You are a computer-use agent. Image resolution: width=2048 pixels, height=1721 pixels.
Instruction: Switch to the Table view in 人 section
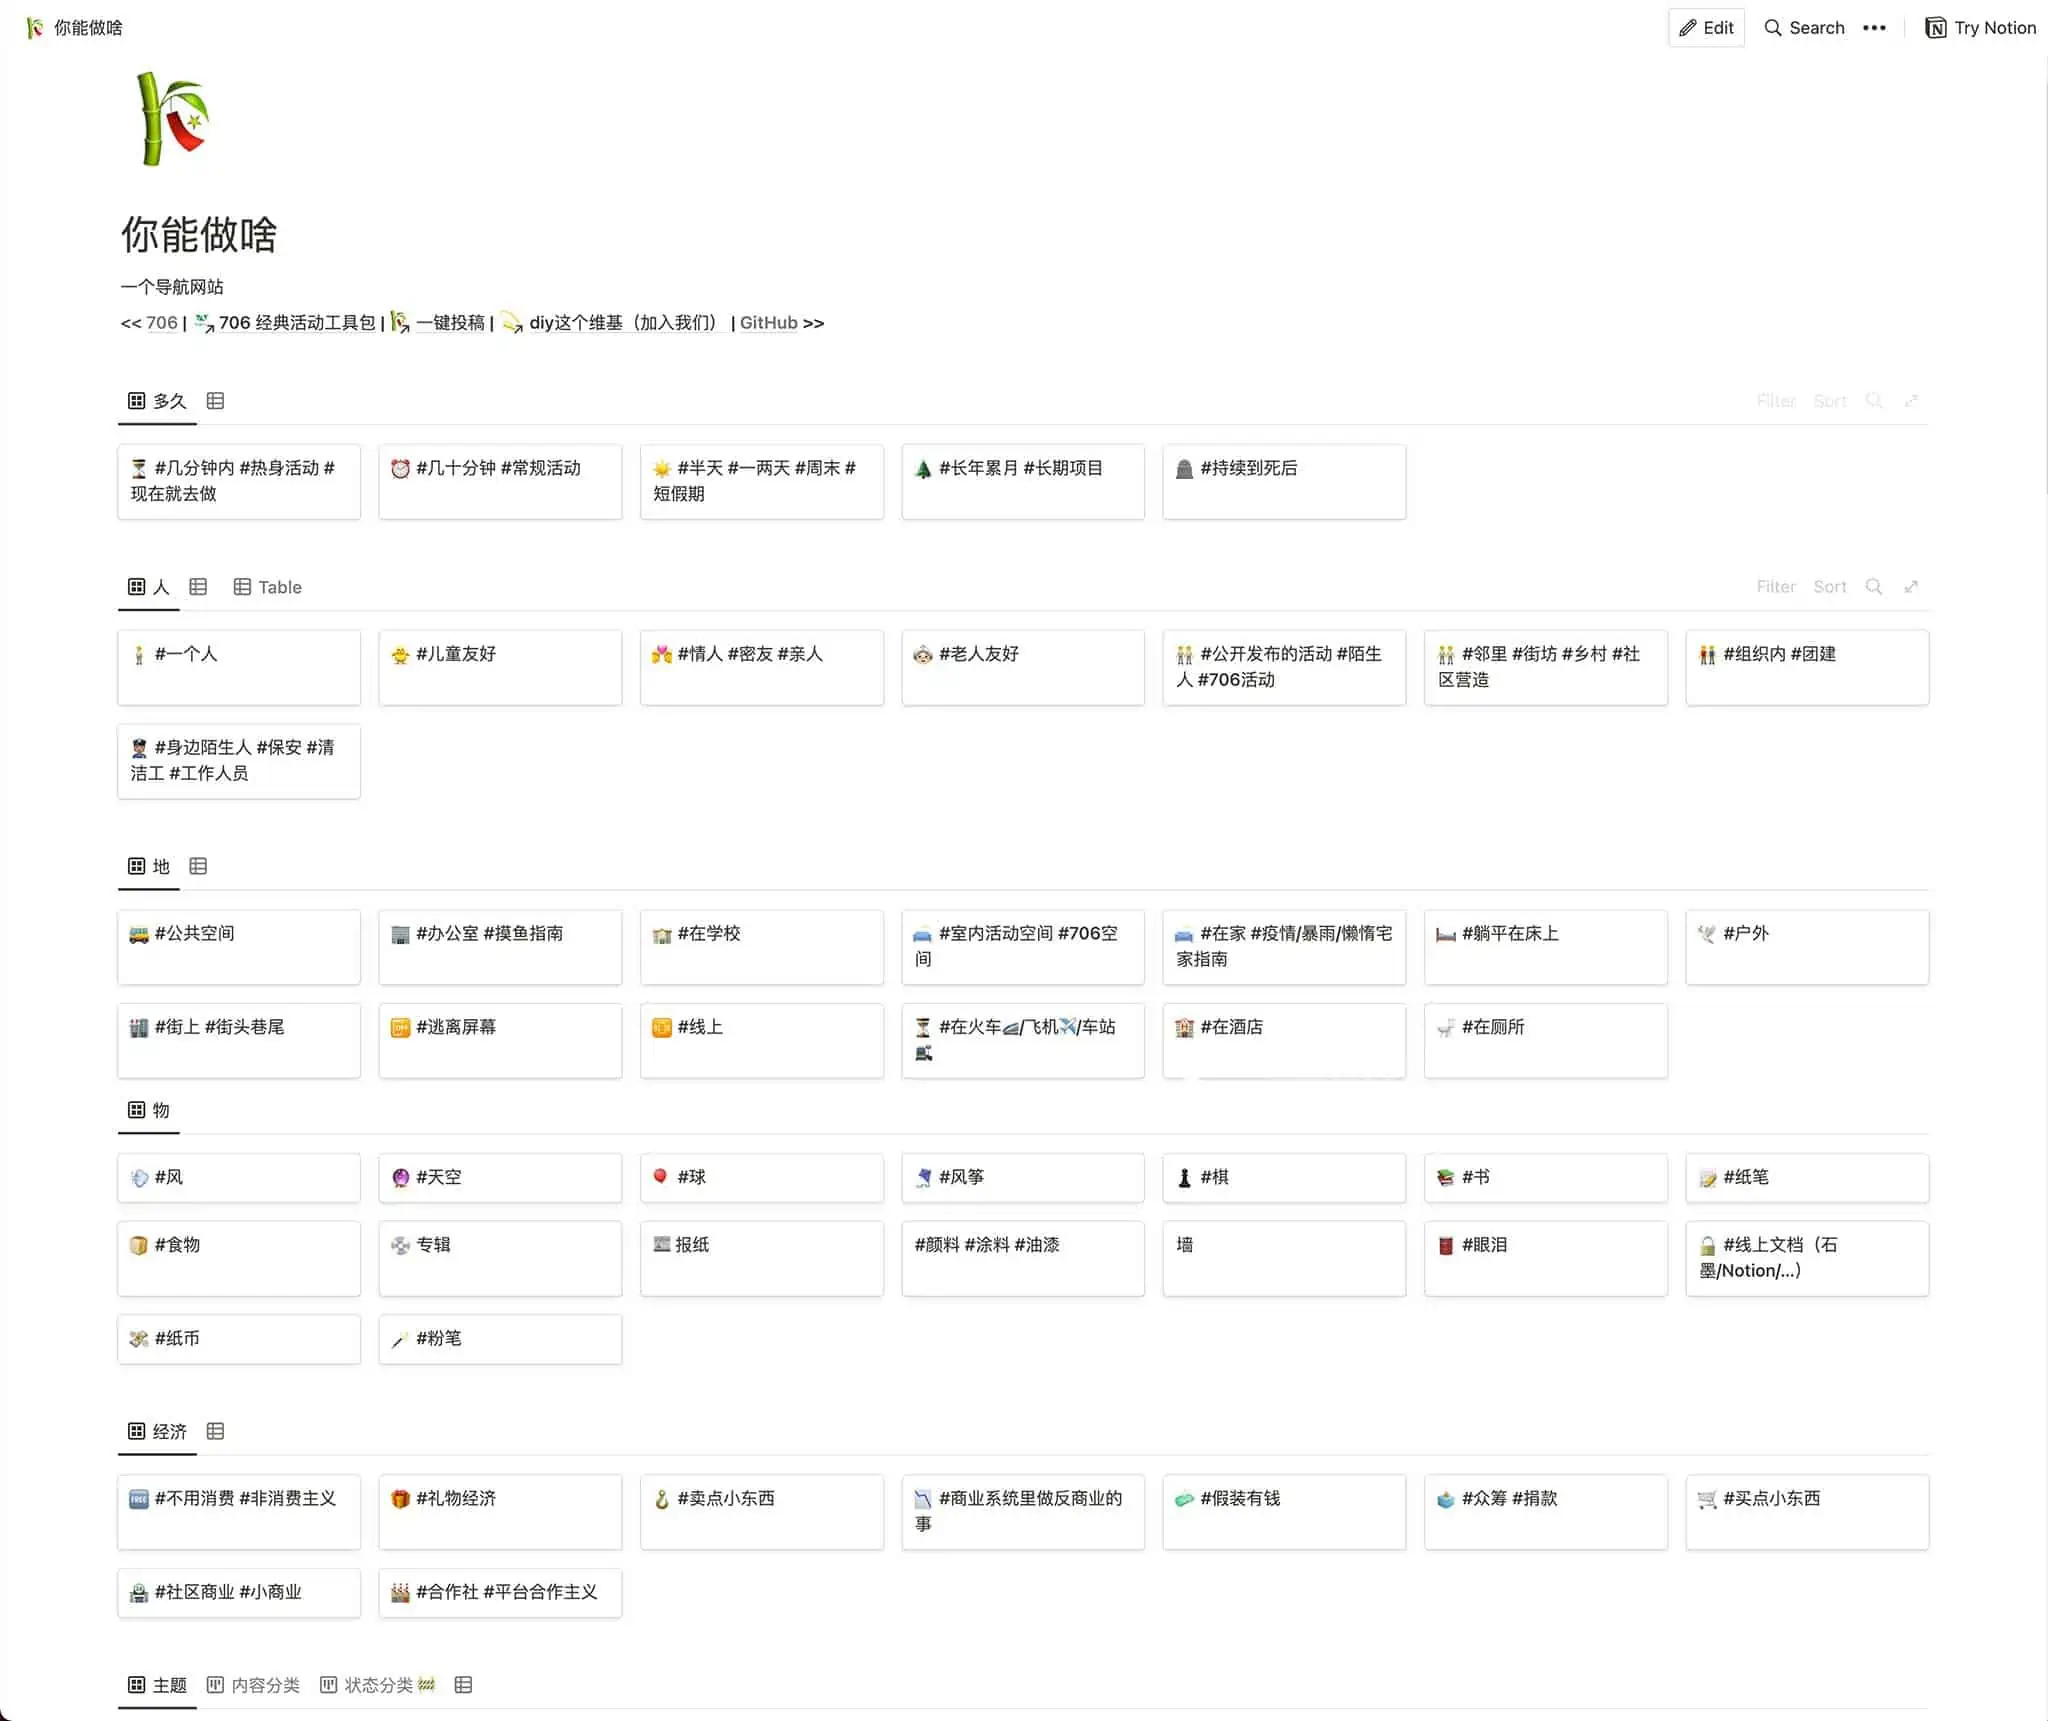tap(267, 587)
